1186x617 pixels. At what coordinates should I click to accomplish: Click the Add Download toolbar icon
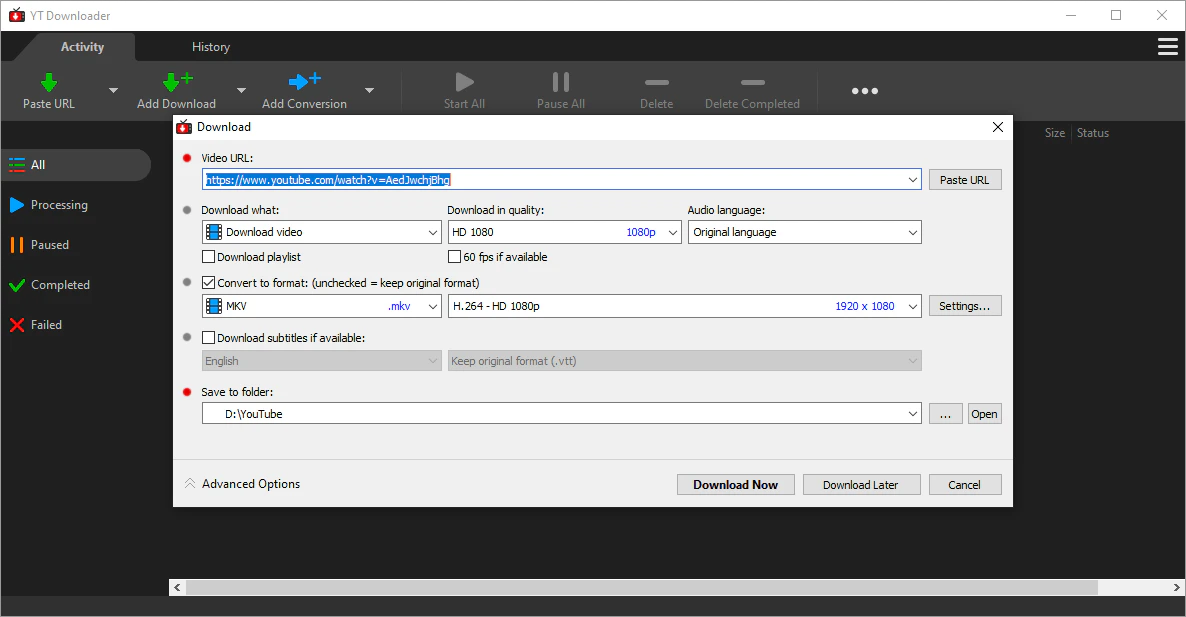click(176, 83)
